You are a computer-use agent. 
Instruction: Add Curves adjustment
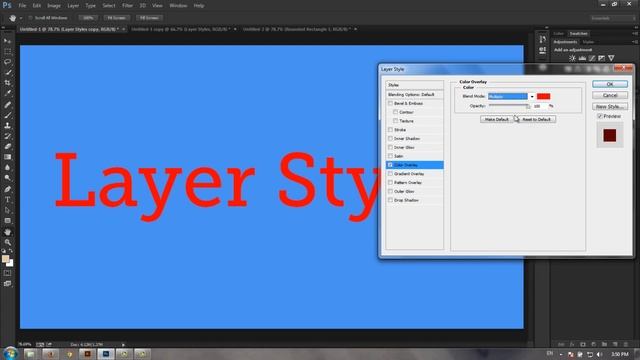[592, 58]
